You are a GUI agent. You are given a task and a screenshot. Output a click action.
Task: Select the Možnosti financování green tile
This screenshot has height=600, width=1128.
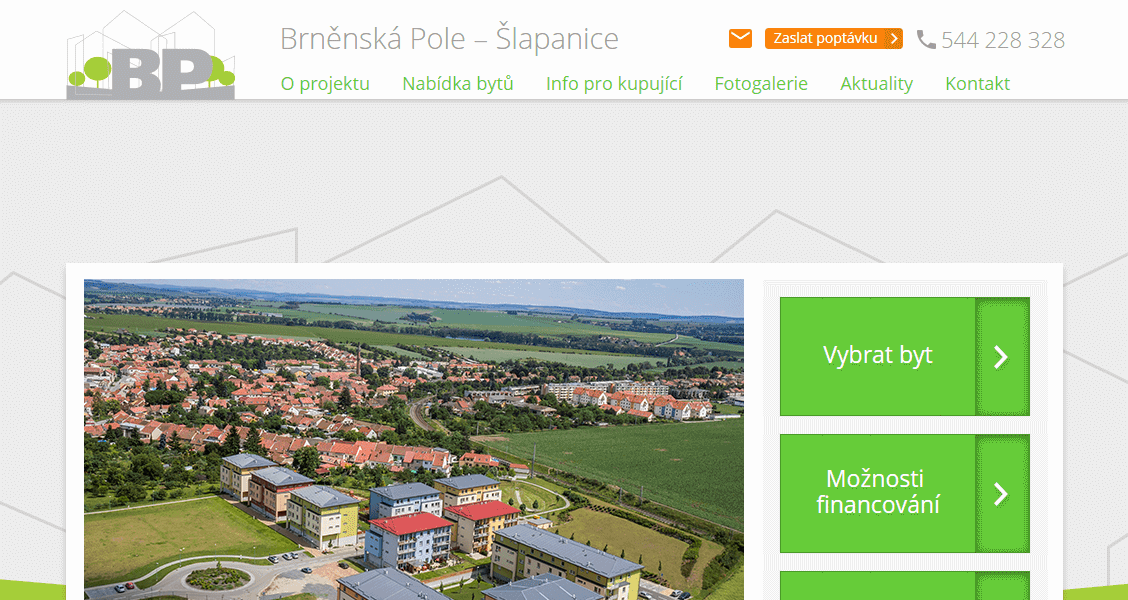(905, 494)
